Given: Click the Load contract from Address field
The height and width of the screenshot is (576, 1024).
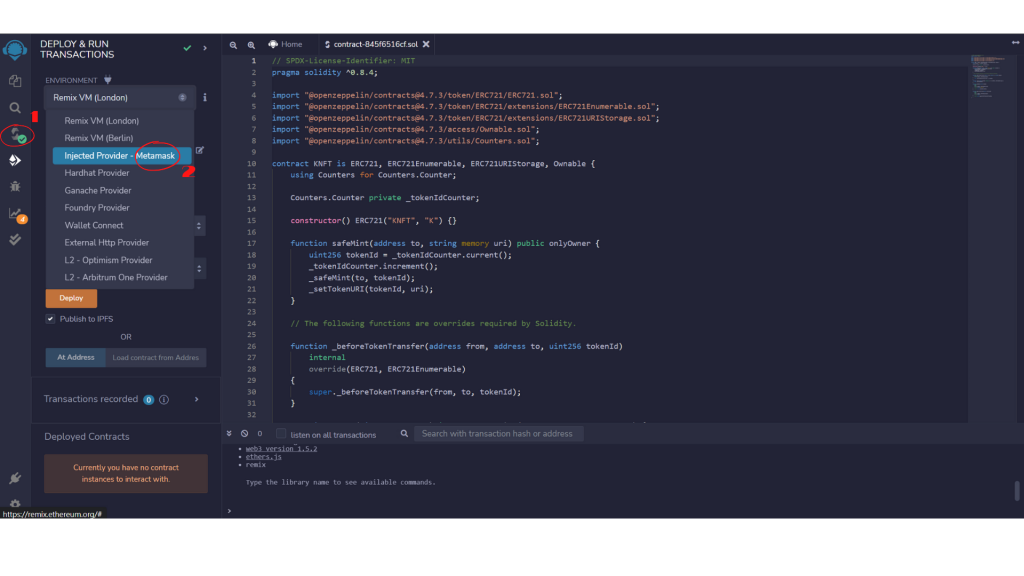Looking at the screenshot, I should [156, 357].
